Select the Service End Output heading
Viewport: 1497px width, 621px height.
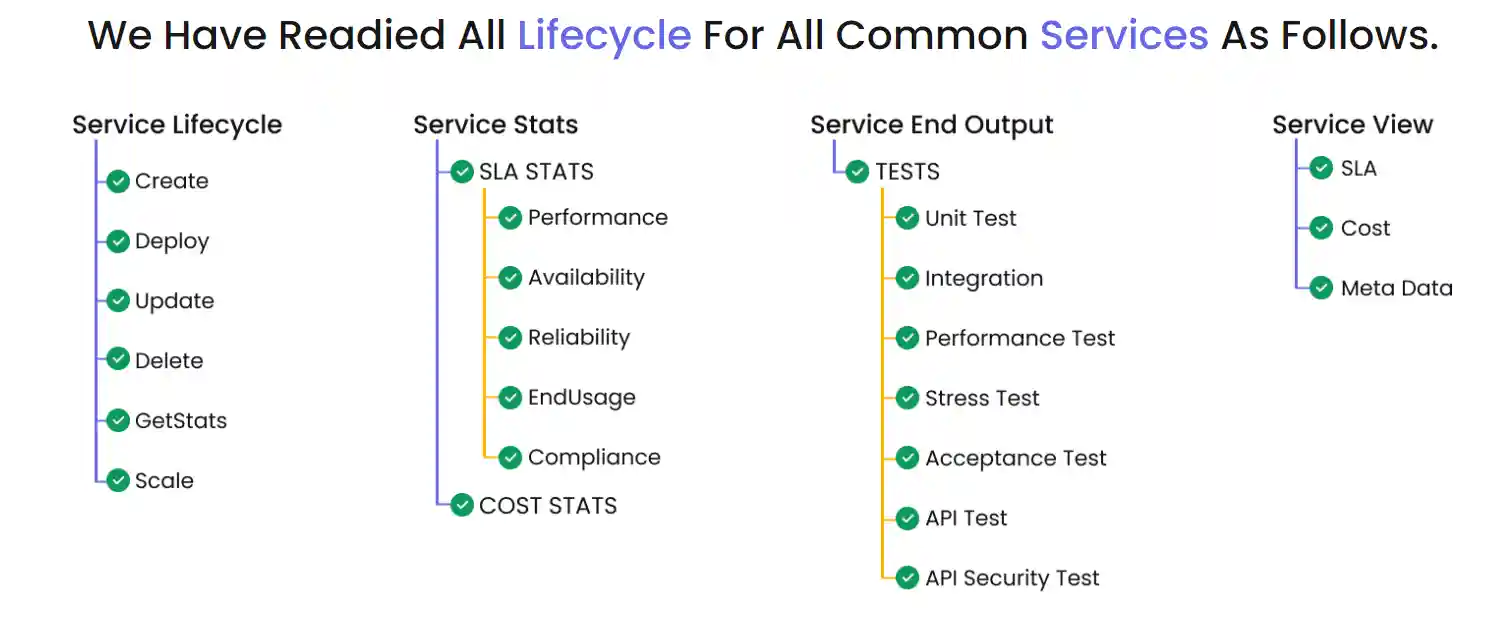931,125
